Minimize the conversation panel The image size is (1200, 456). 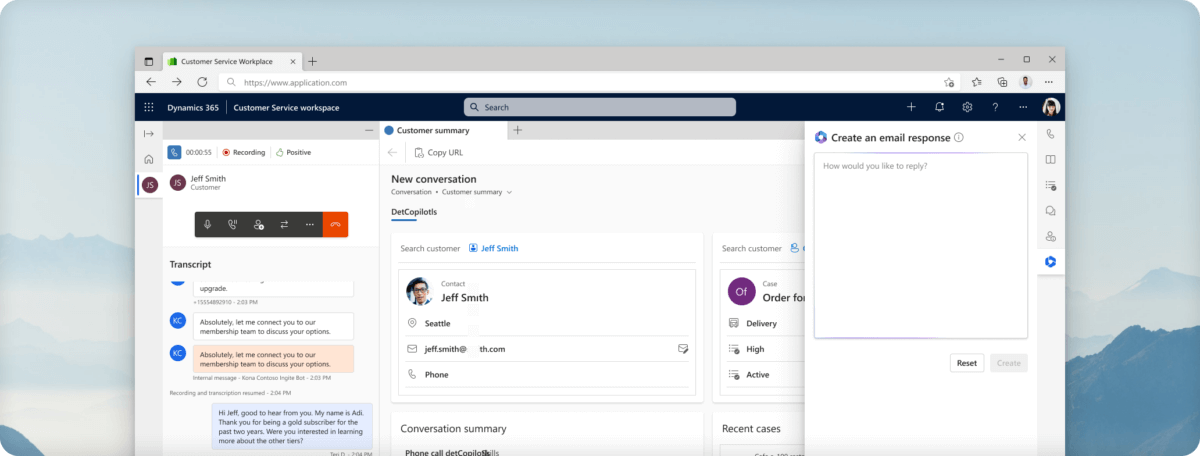click(368, 131)
